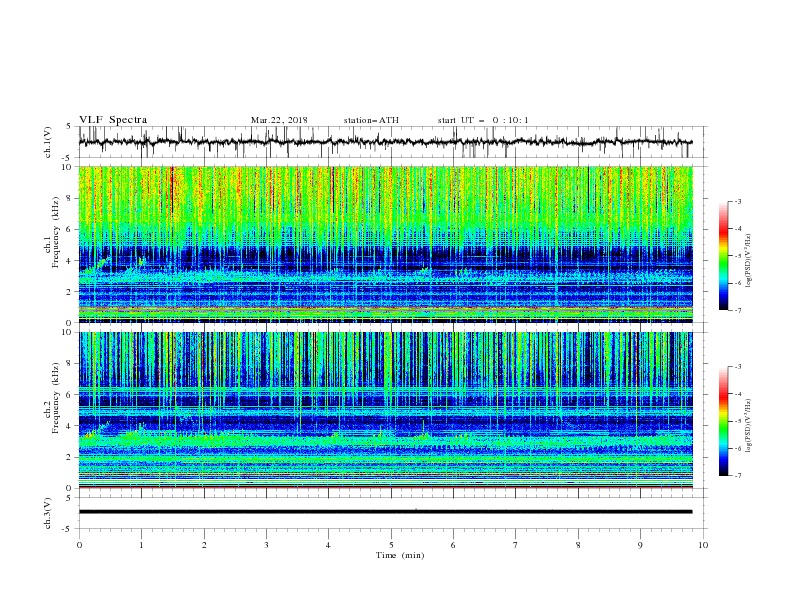The width and height of the screenshot is (792, 612).
Task: Click time axis tick label "8"
Action: pyautogui.click(x=578, y=545)
